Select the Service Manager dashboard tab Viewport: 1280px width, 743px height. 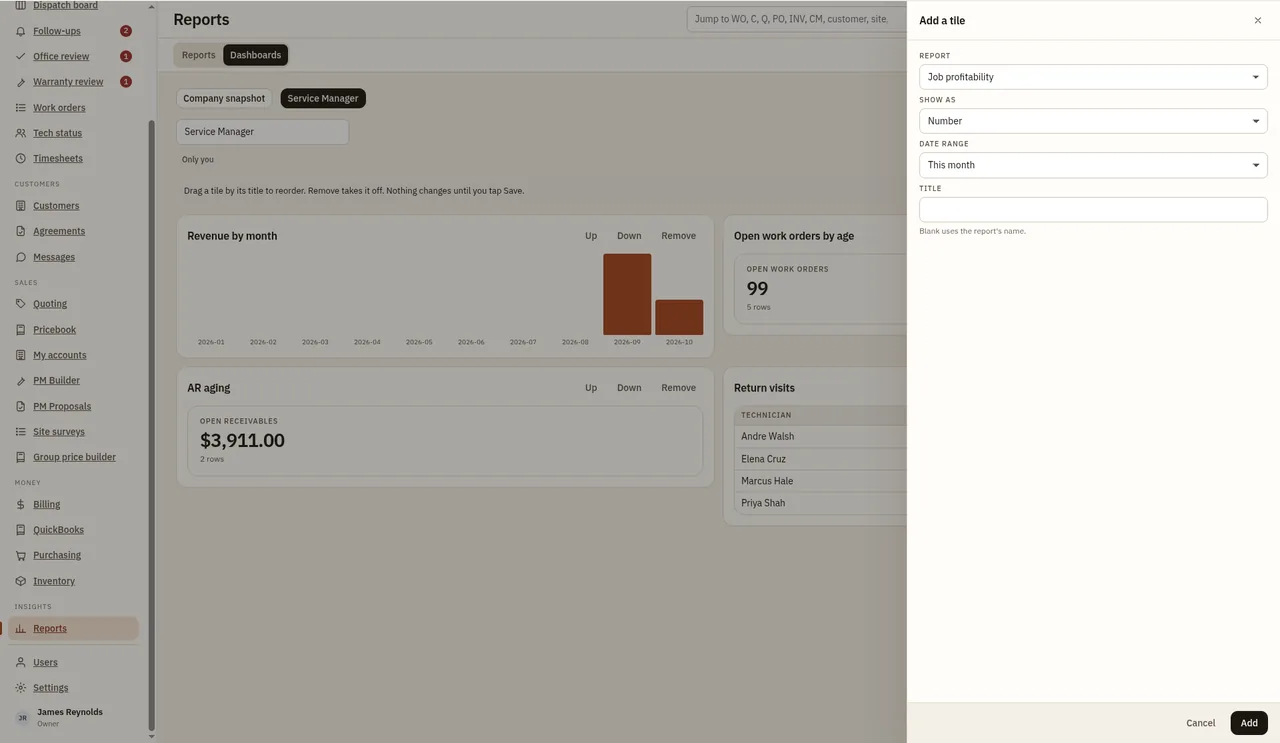[x=323, y=98]
